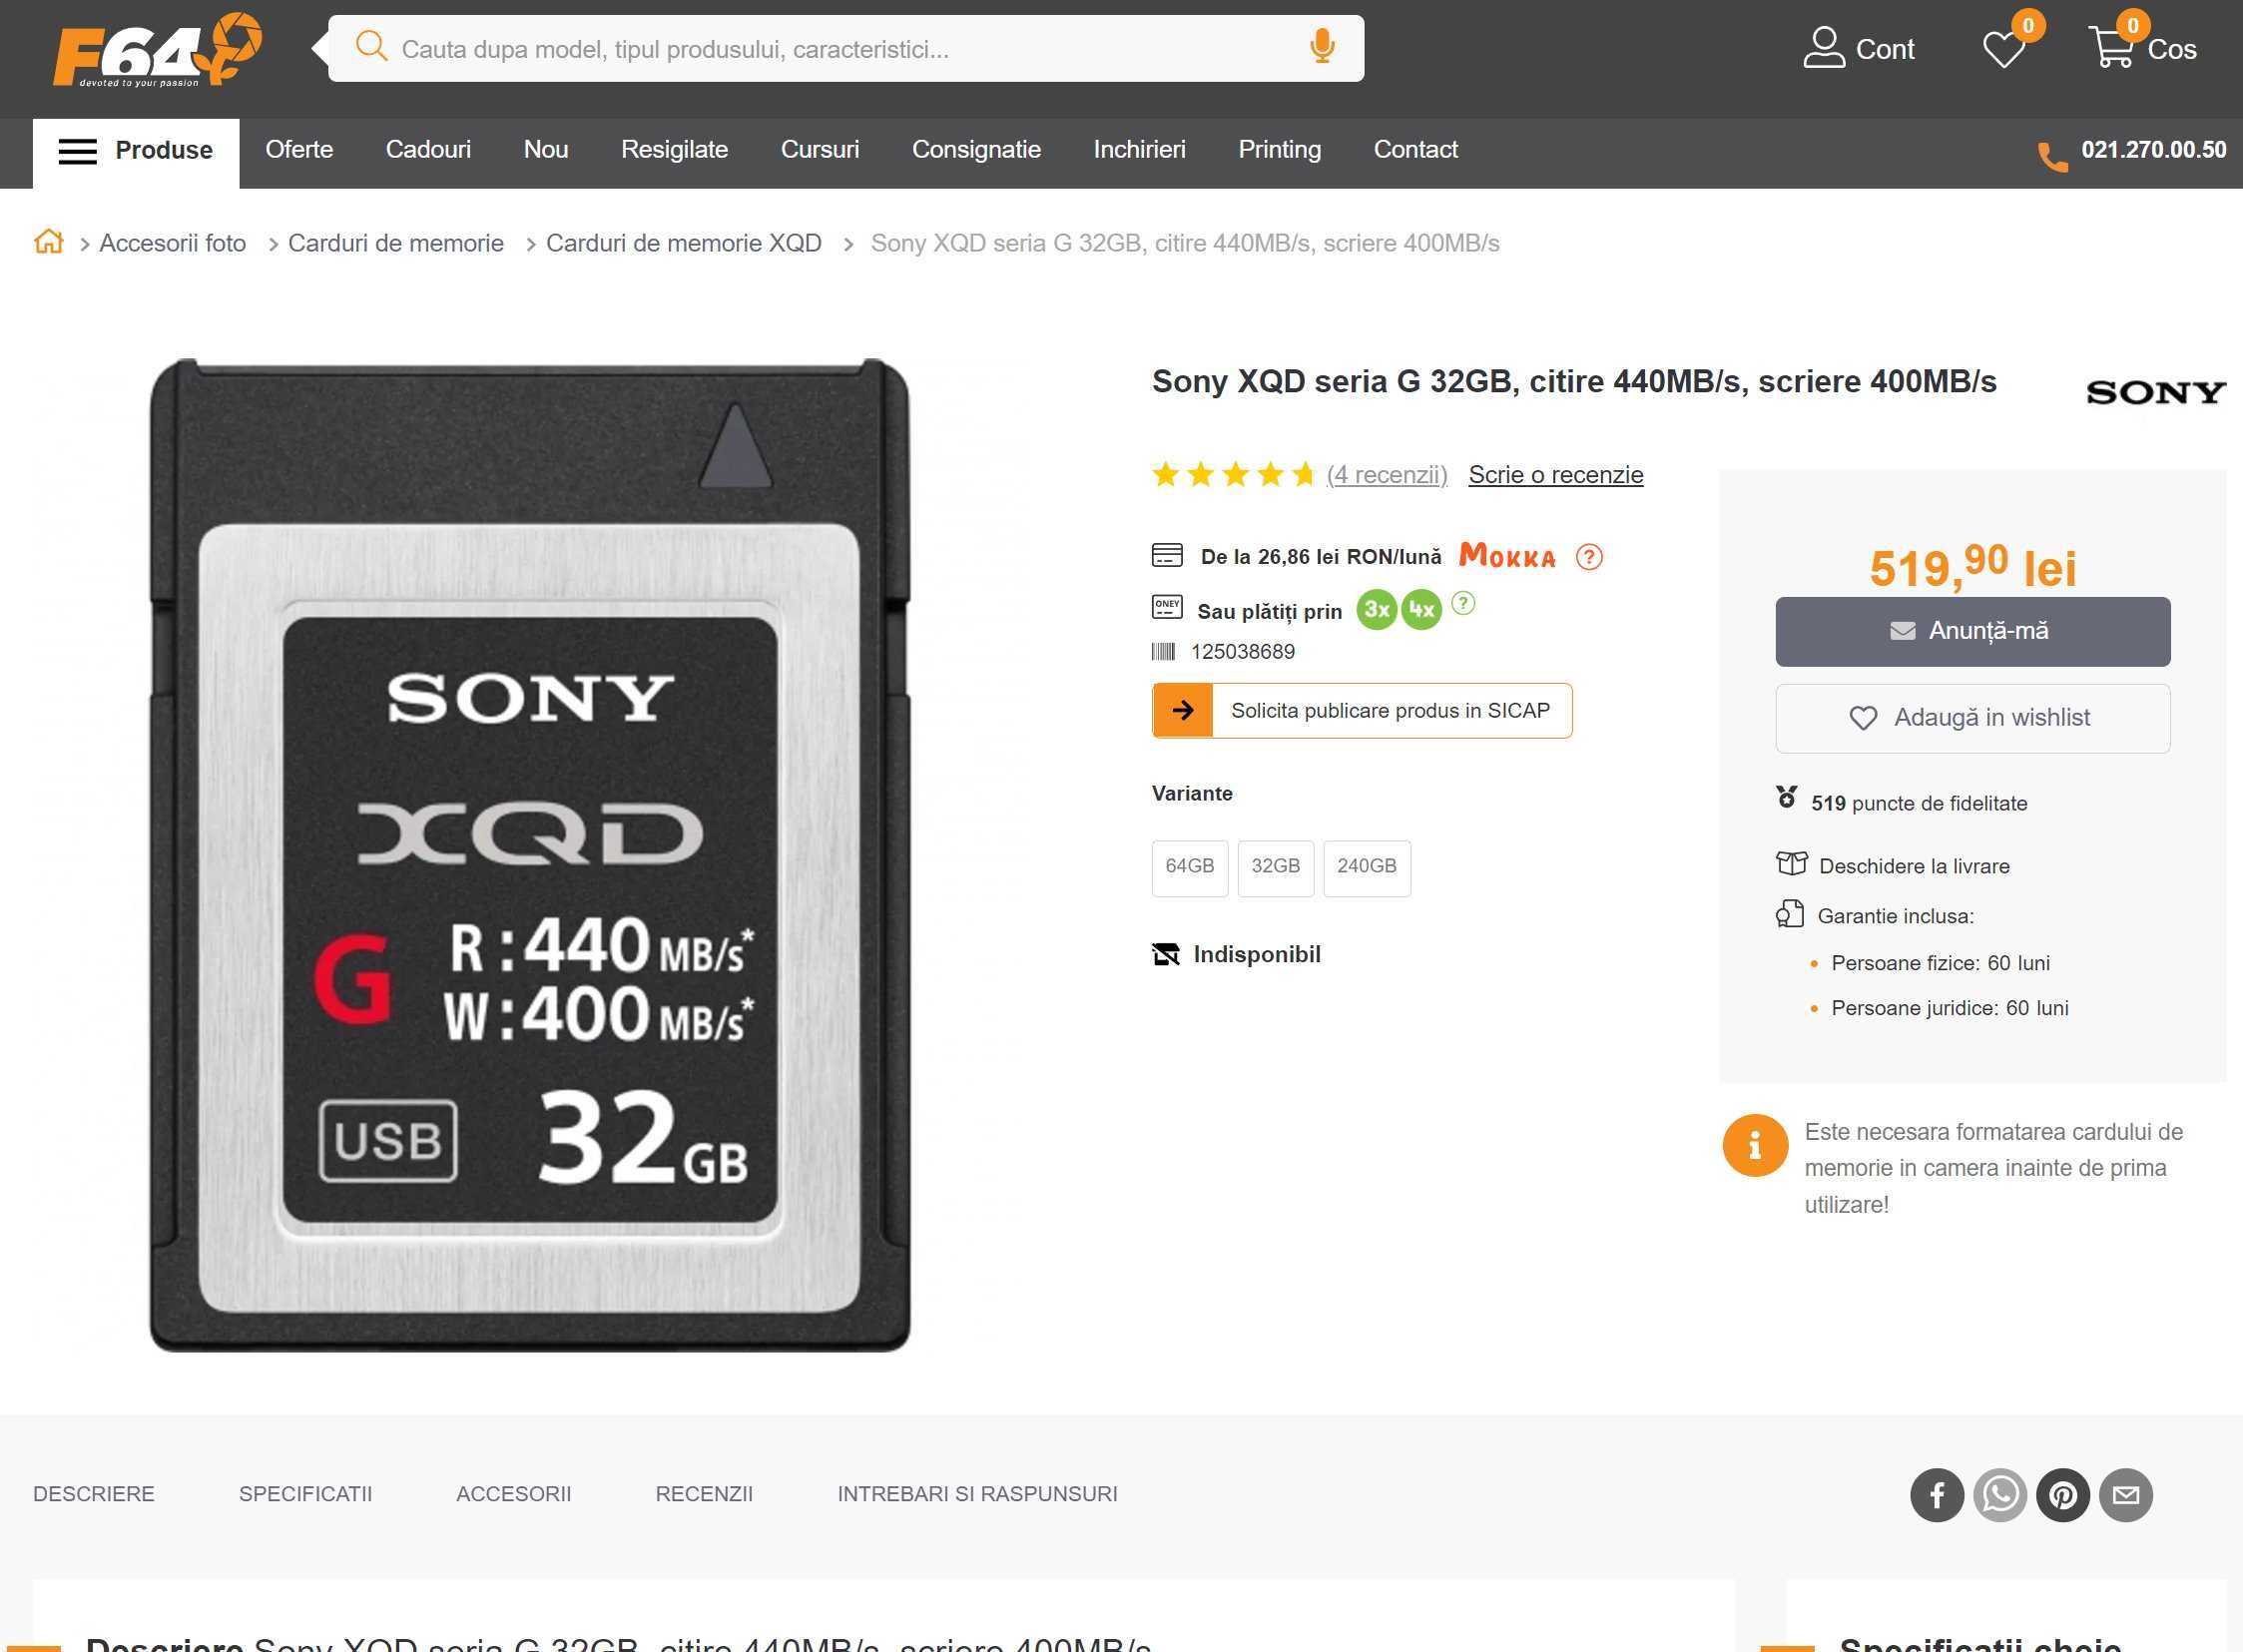Select the 240GB variant
Image resolution: width=2243 pixels, height=1652 pixels.
(1367, 867)
